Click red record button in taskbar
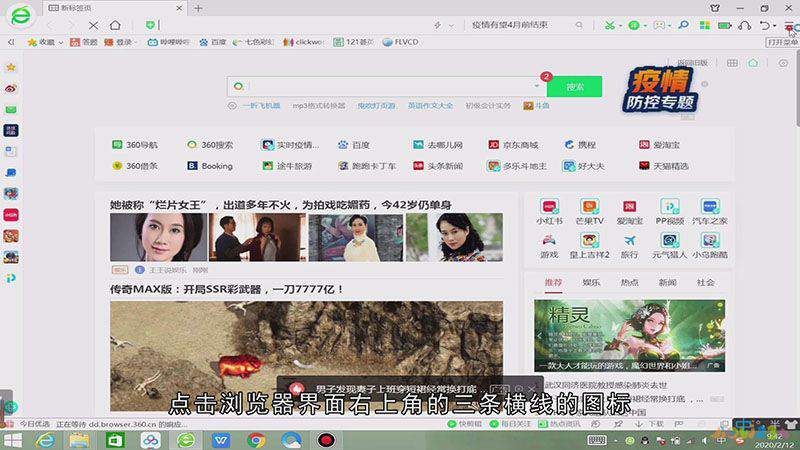 point(326,440)
